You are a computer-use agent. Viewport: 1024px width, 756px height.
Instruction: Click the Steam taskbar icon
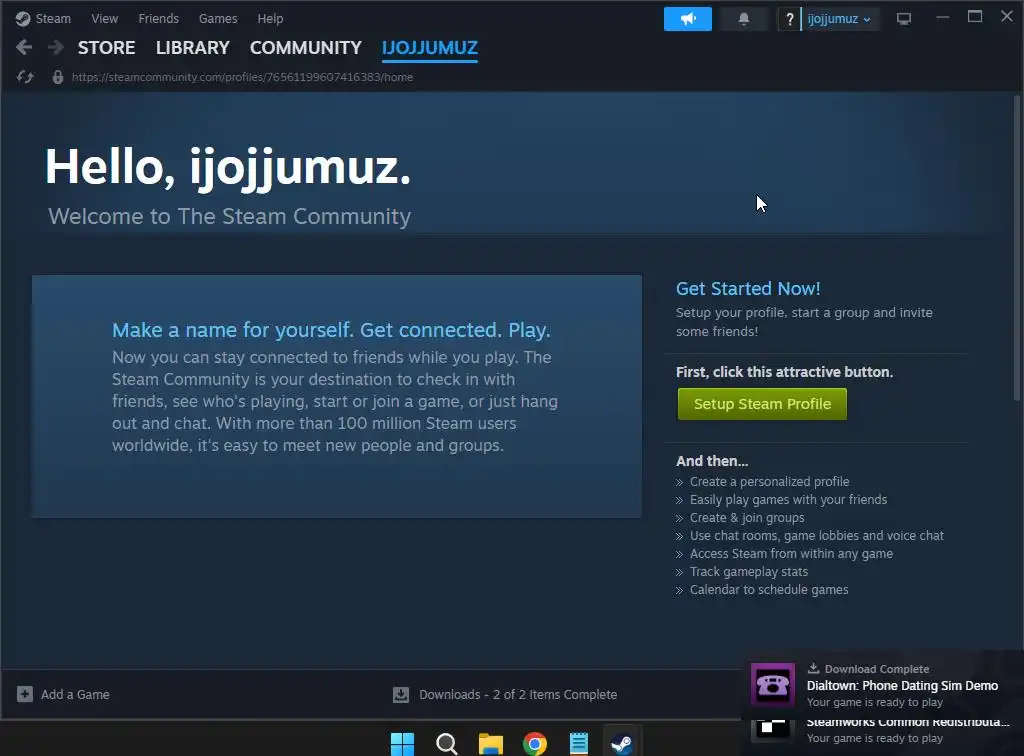click(622, 743)
